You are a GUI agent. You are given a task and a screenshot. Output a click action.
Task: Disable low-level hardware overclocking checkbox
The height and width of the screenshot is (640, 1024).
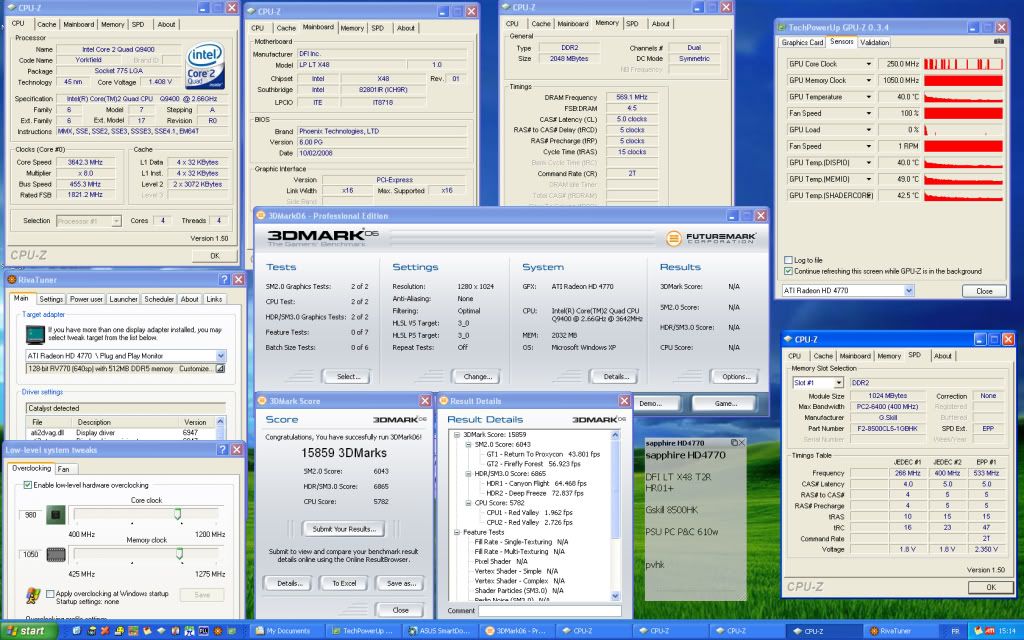point(27,484)
